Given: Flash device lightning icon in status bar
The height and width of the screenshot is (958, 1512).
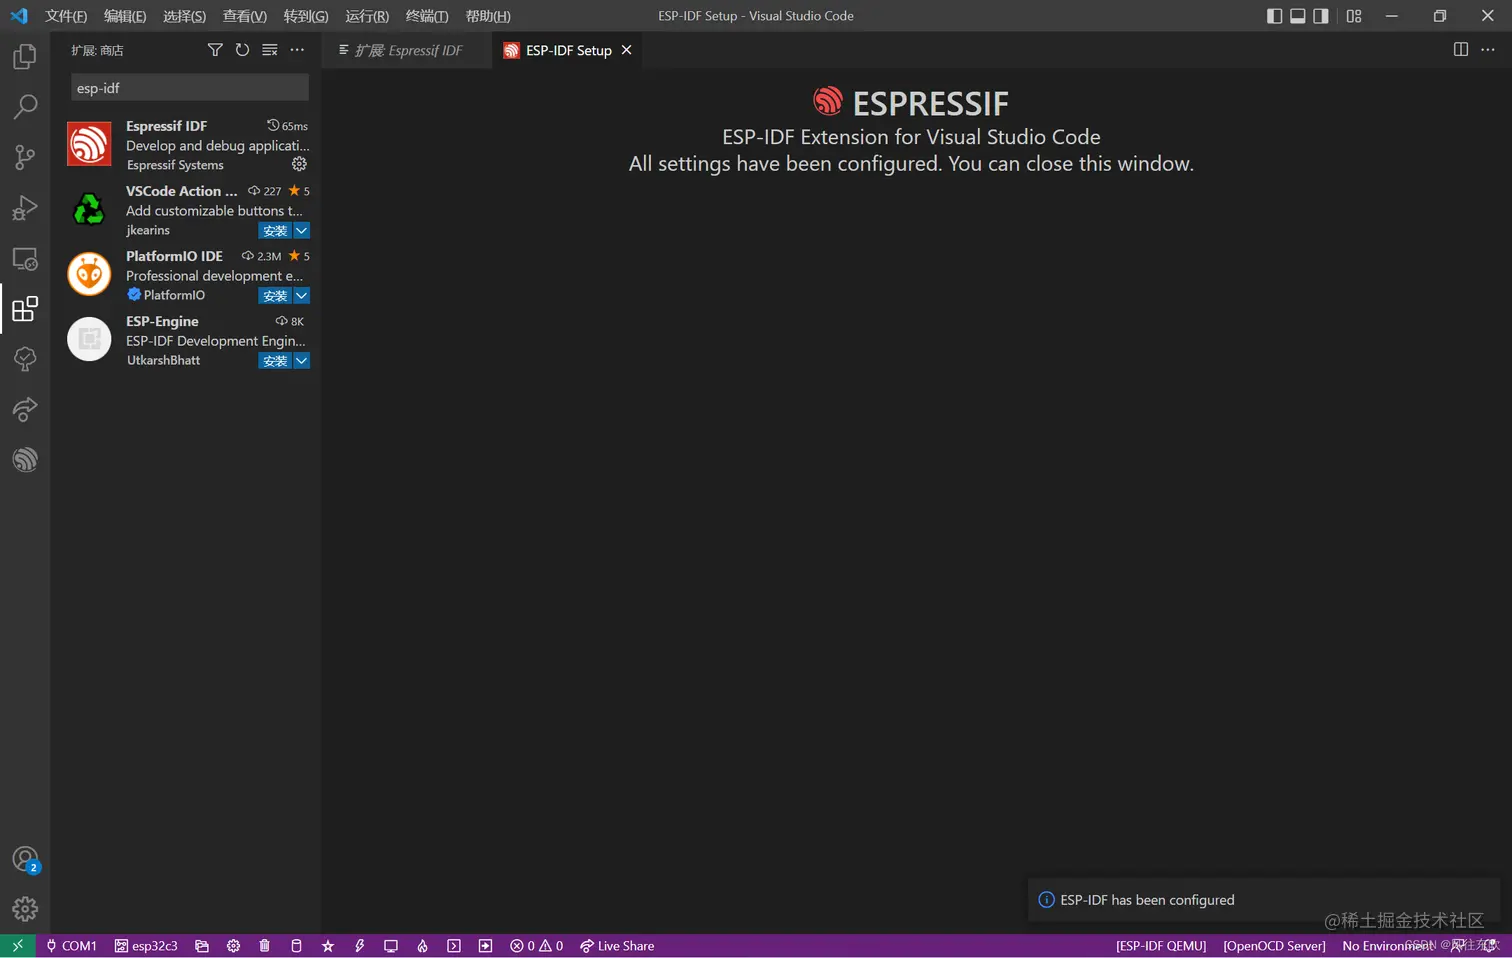Looking at the screenshot, I should 359,945.
